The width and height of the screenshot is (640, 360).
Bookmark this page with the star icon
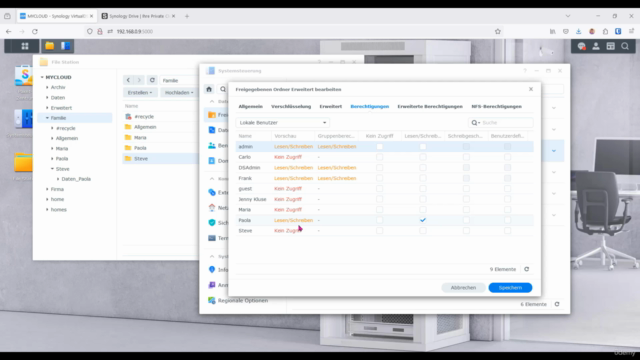coord(498,31)
